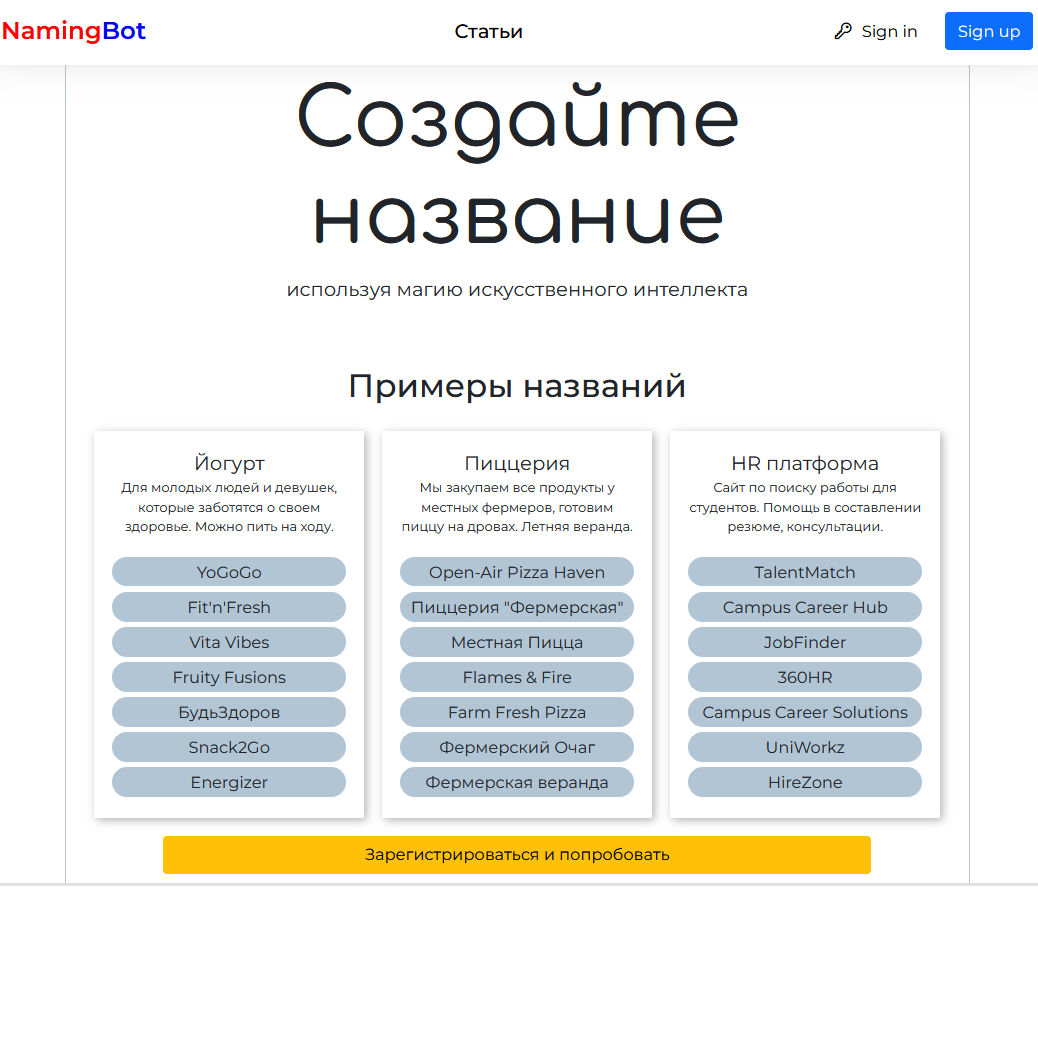Select Фермерский Очаг suggestion

(517, 747)
